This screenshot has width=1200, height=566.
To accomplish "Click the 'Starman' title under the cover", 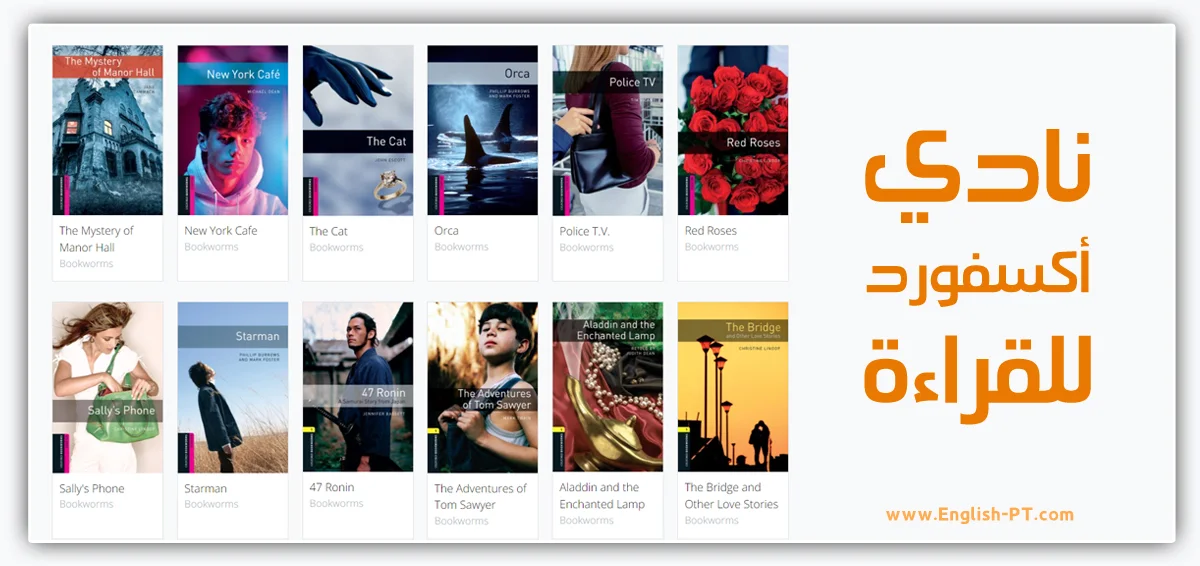I will [206, 489].
